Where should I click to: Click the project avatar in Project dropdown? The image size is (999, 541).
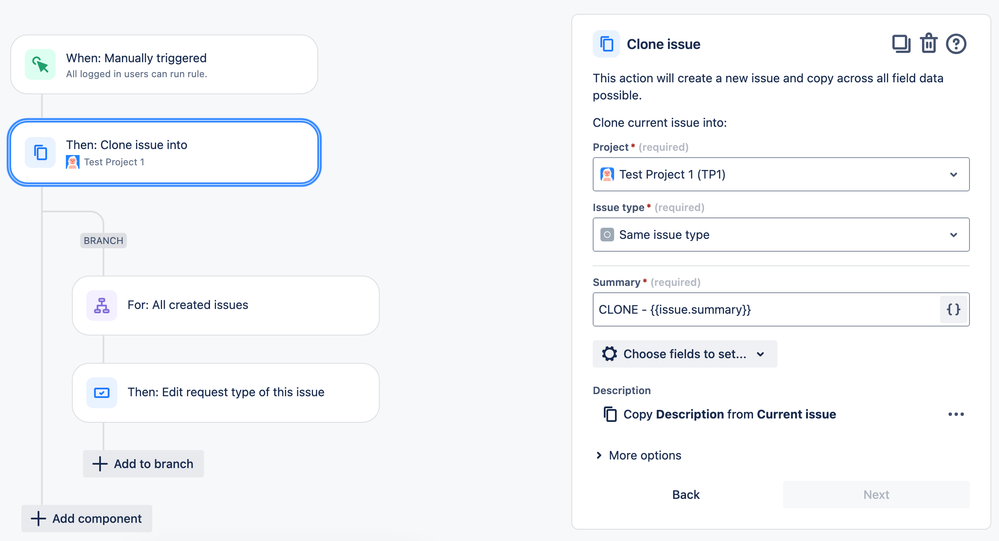(607, 174)
